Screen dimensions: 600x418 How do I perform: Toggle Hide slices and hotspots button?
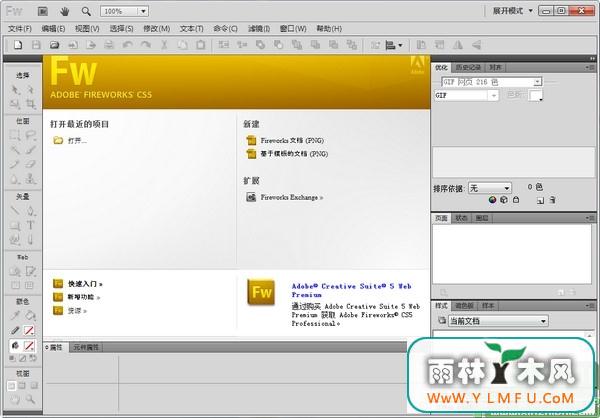coord(15,285)
